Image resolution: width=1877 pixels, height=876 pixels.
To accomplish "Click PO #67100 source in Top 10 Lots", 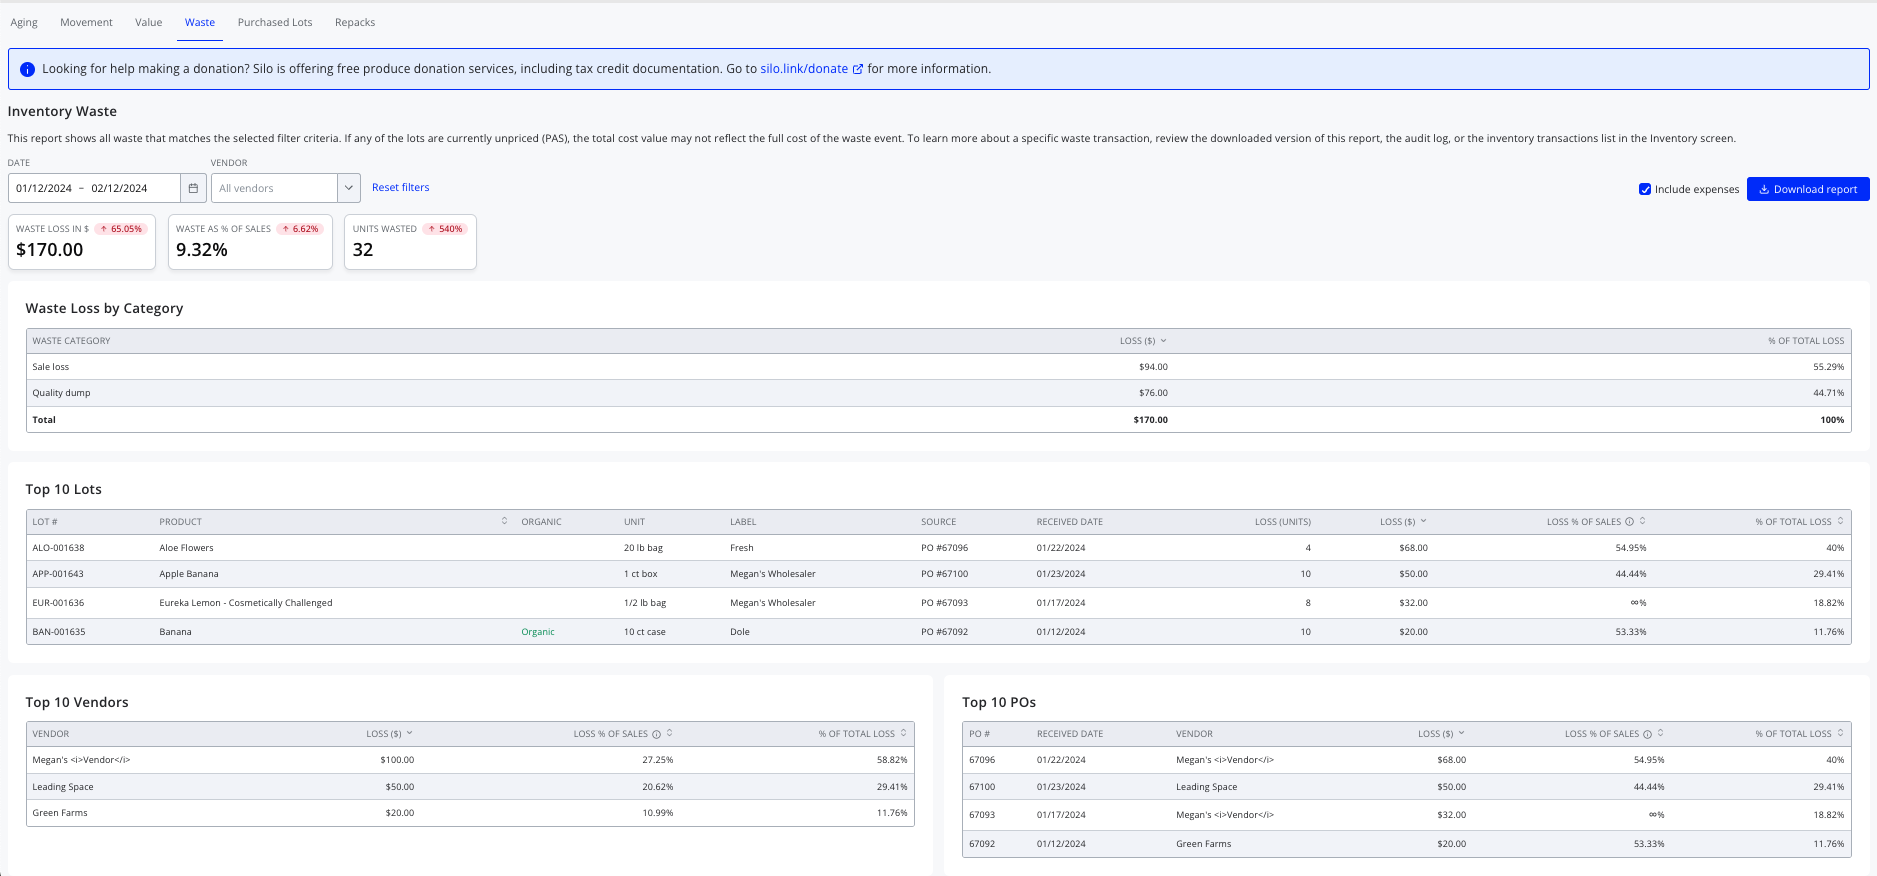I will (x=944, y=574).
